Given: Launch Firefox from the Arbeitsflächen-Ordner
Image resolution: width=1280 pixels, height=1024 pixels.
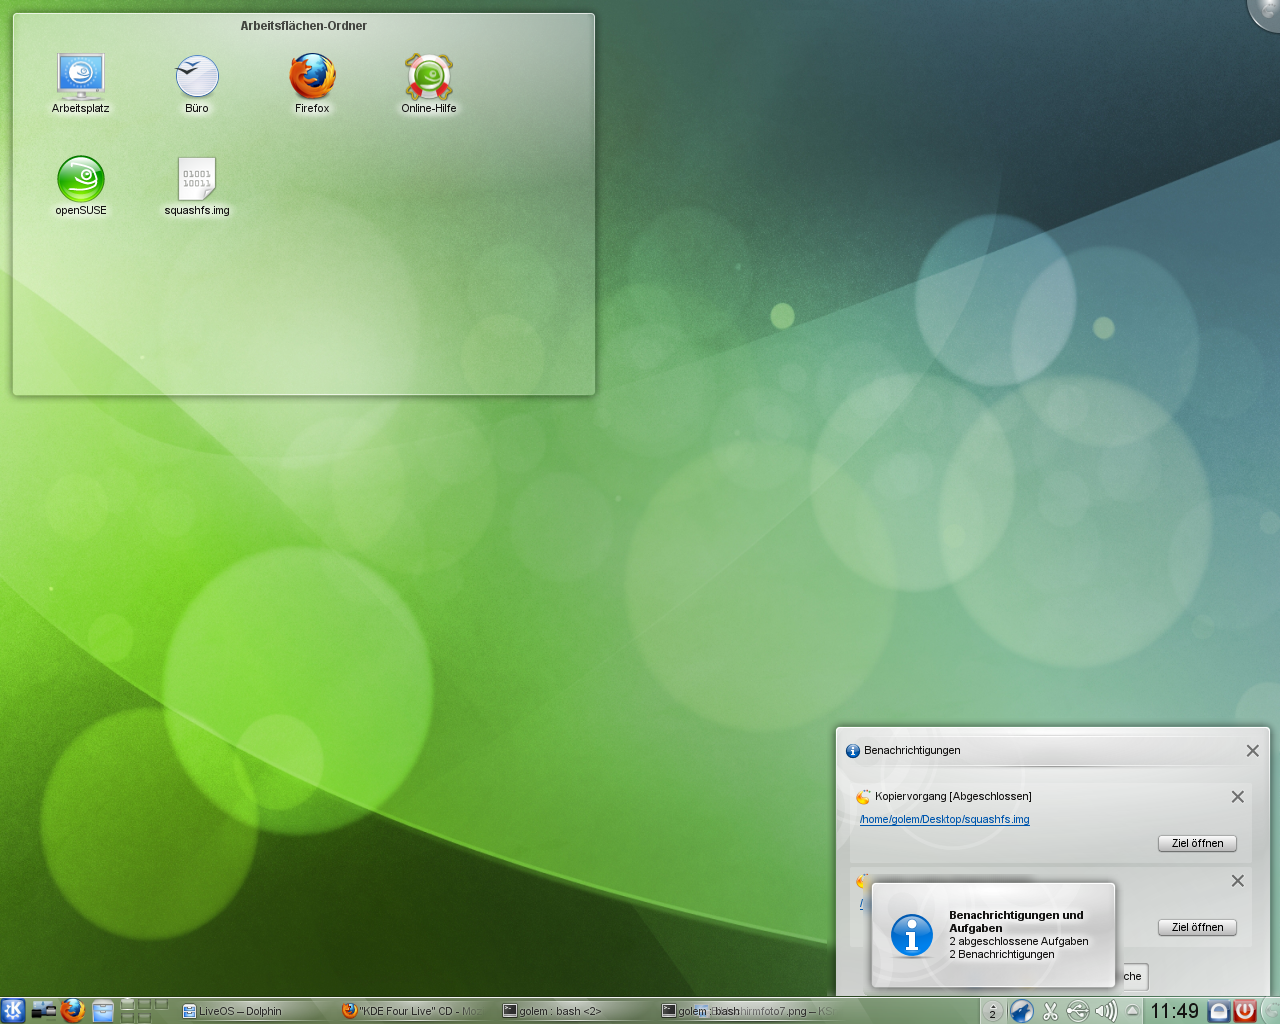Looking at the screenshot, I should [x=312, y=76].
